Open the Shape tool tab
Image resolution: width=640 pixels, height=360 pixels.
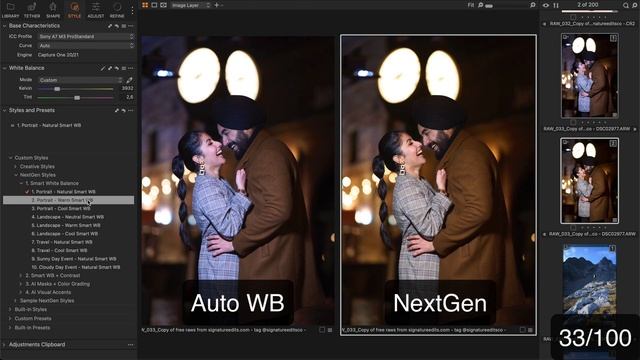(x=53, y=10)
